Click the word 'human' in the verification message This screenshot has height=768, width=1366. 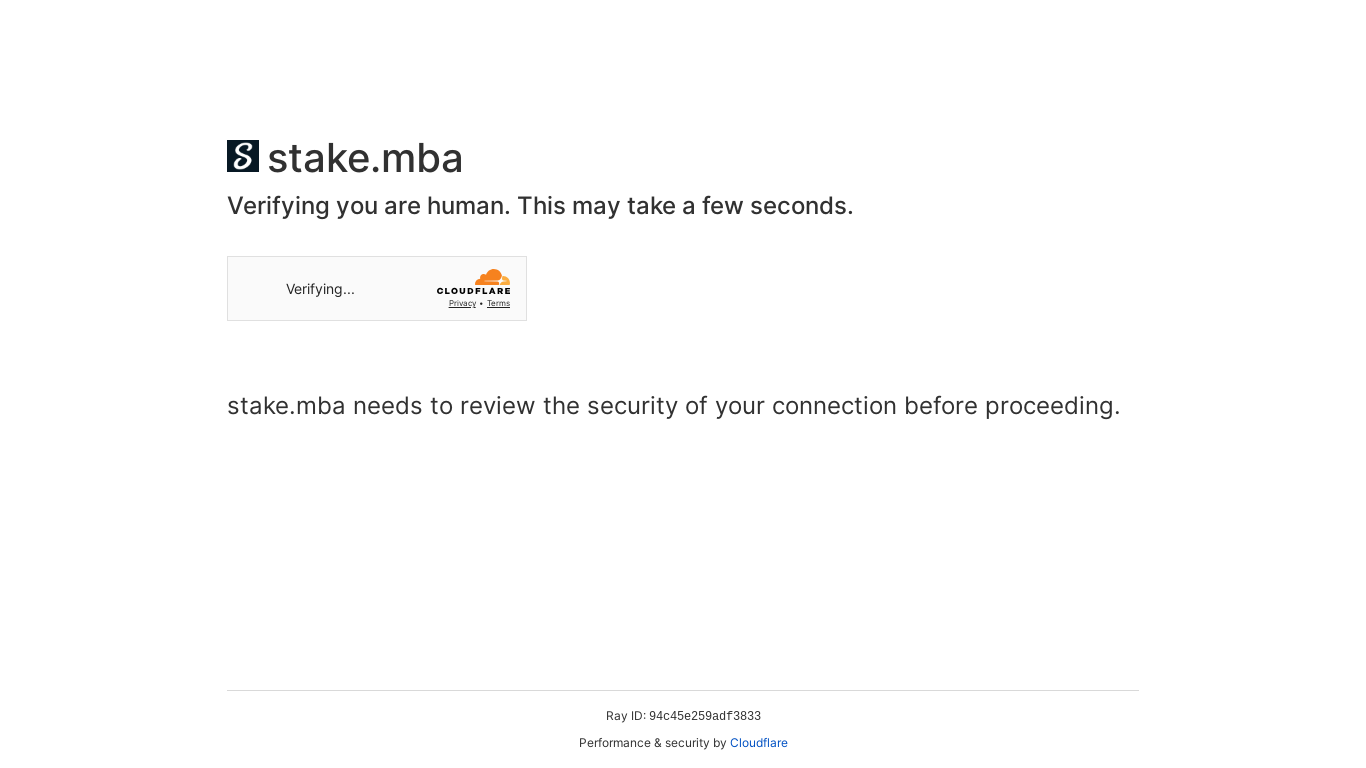point(468,206)
